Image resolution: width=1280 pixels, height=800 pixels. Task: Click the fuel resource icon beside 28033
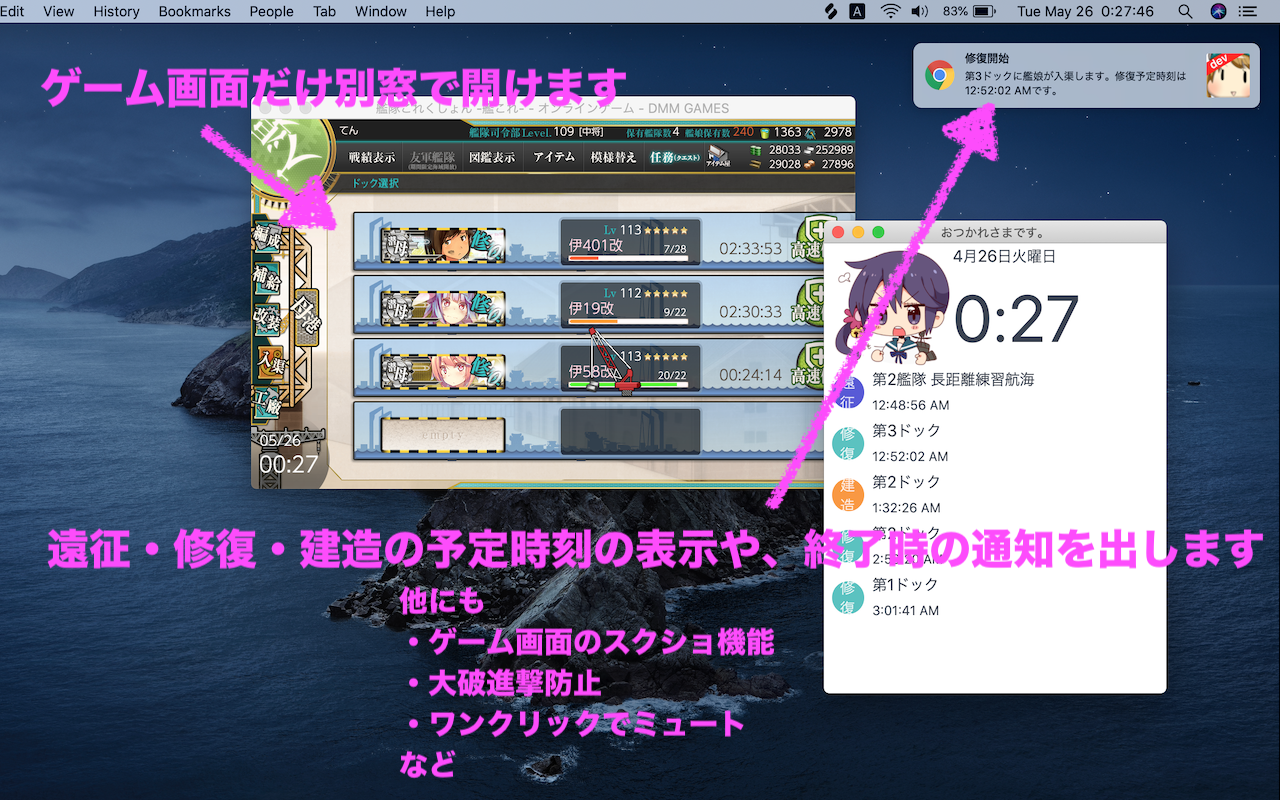(x=754, y=150)
